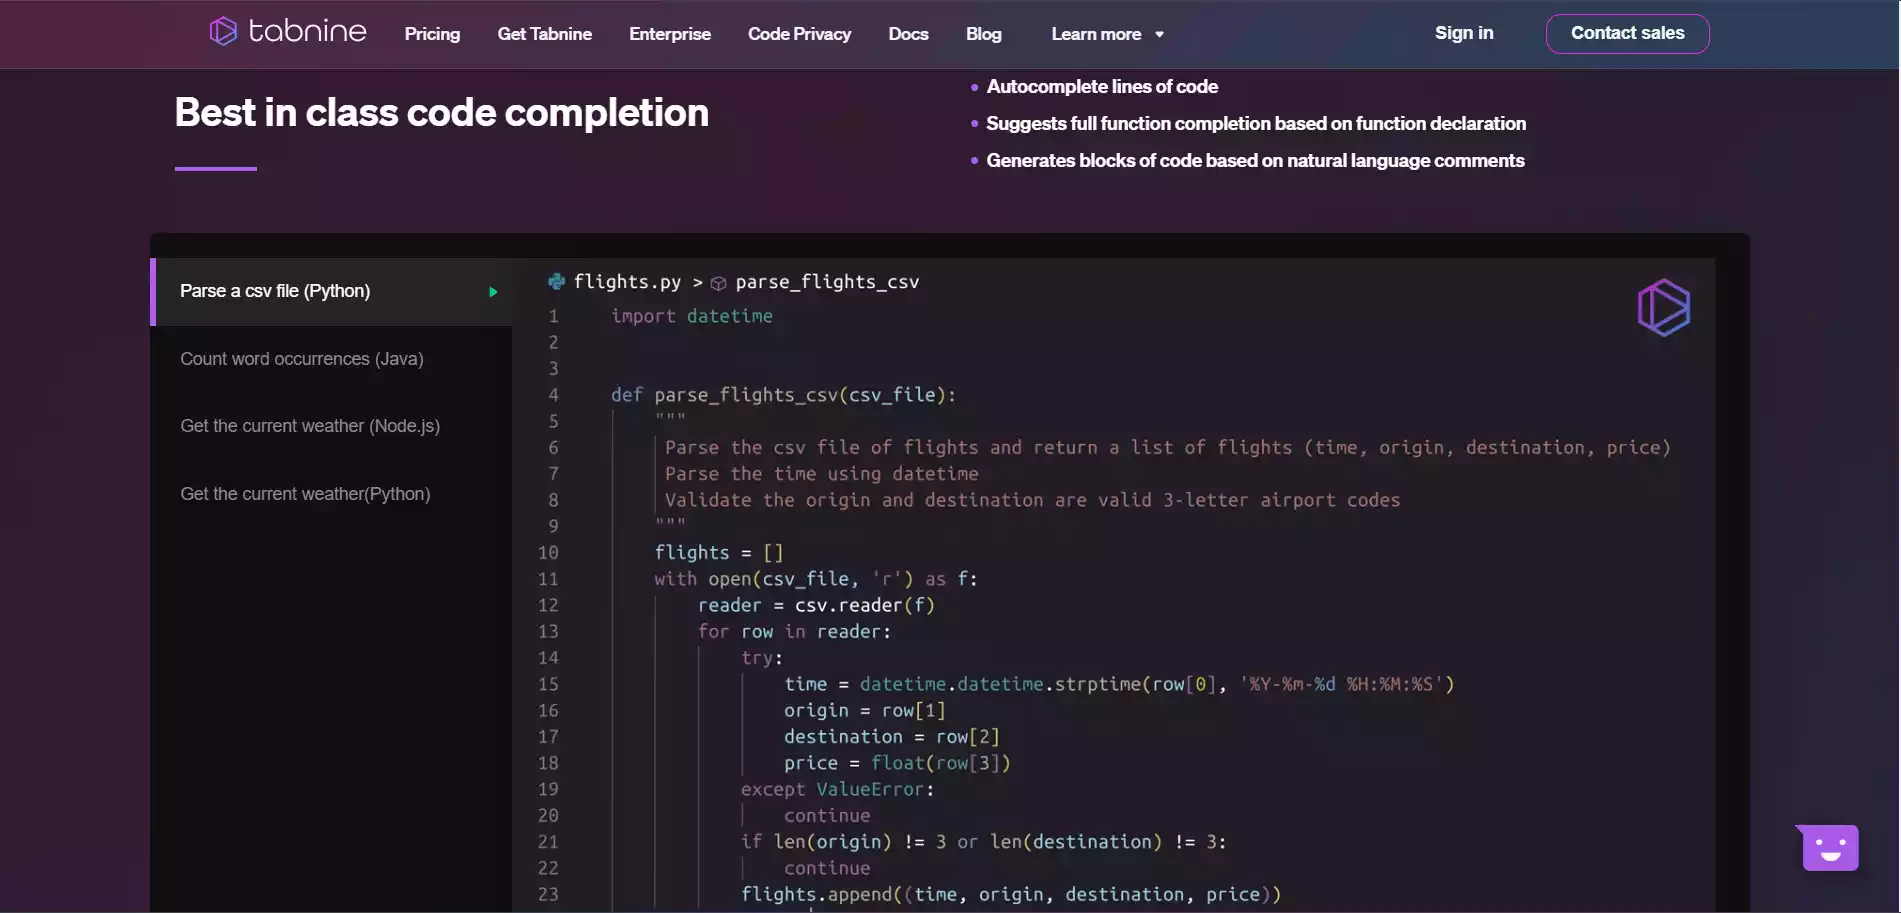Click the 'origin = row[1]' line
This screenshot has width=1901, height=913.
865,710
